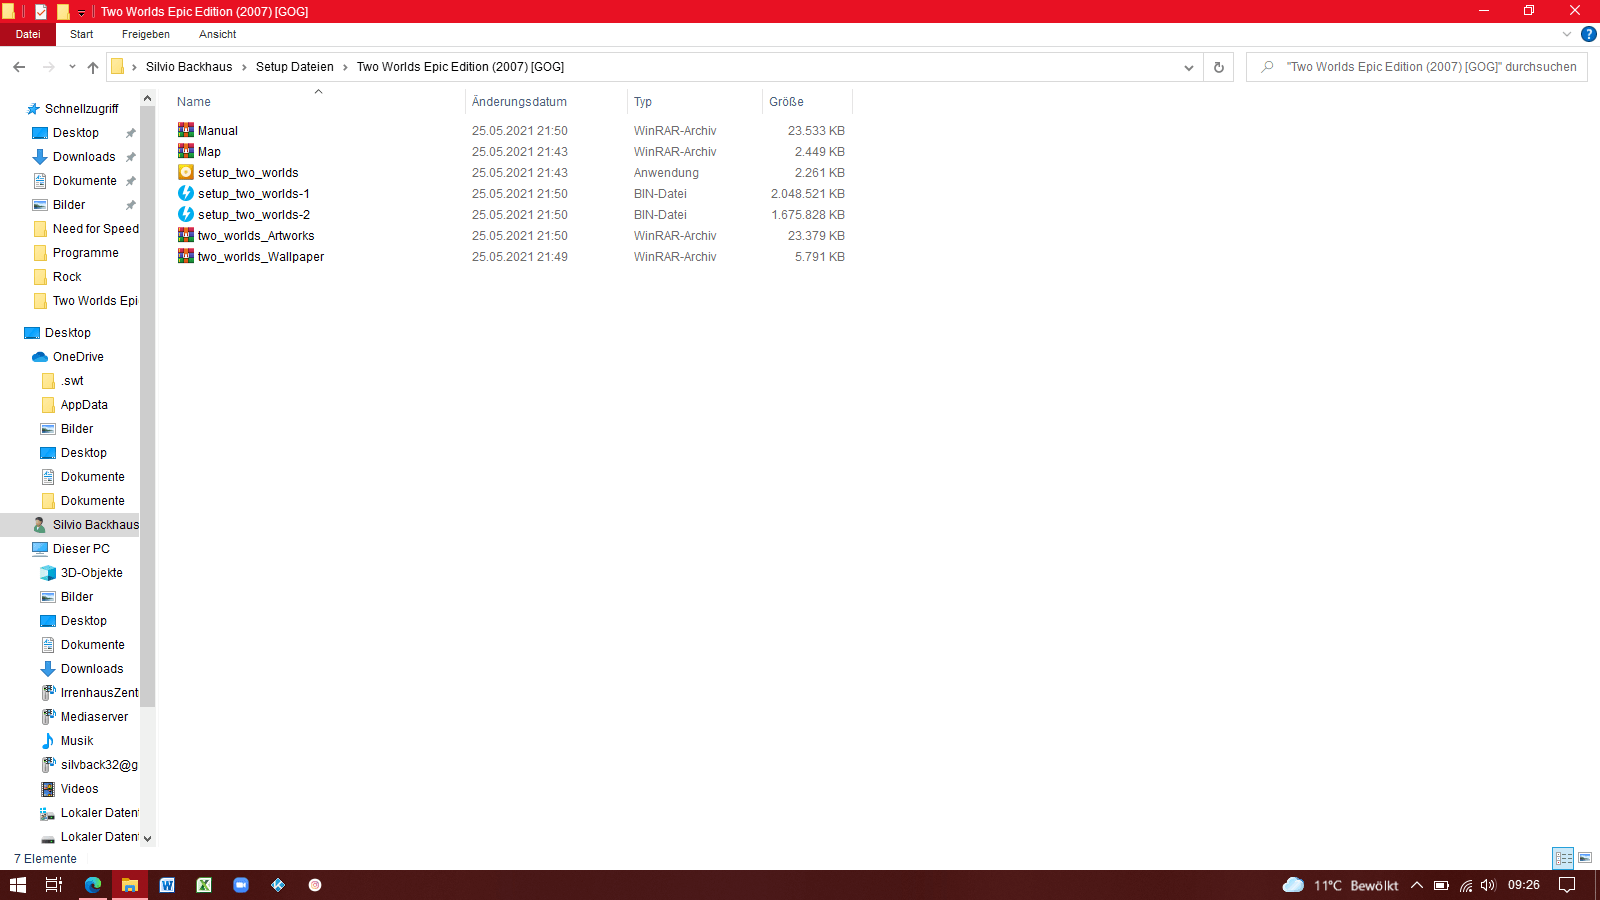This screenshot has width=1600, height=900.
Task: Expand address bar history dropdown
Action: (1188, 67)
